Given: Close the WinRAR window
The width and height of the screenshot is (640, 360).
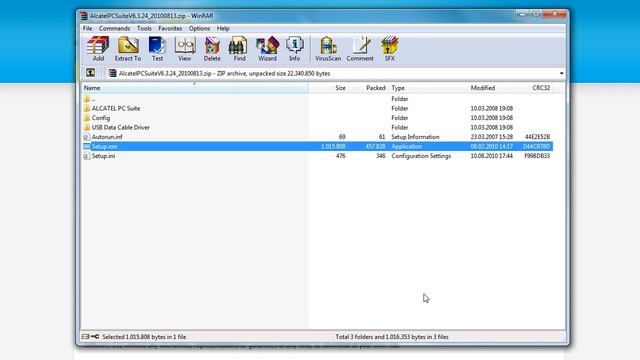Looking at the screenshot, I should (x=555, y=14).
